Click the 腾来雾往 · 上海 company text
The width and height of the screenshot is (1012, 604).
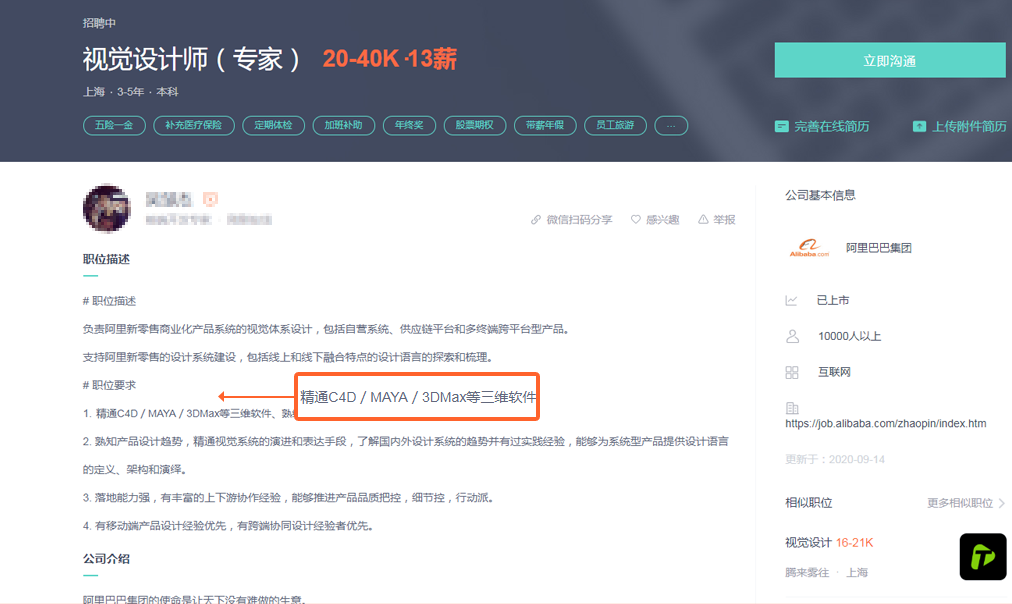827,572
